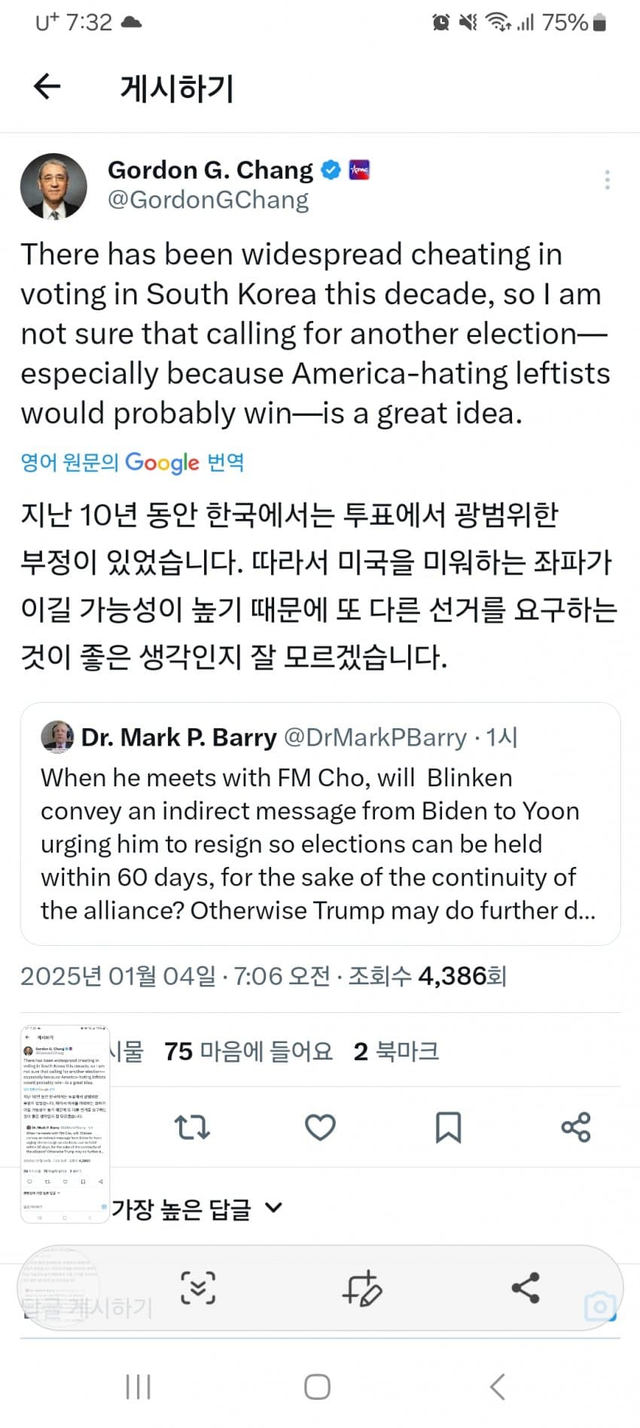640x1428 pixels.
Task: Open Gordon G. Chang's profile picture
Action: (x=54, y=186)
